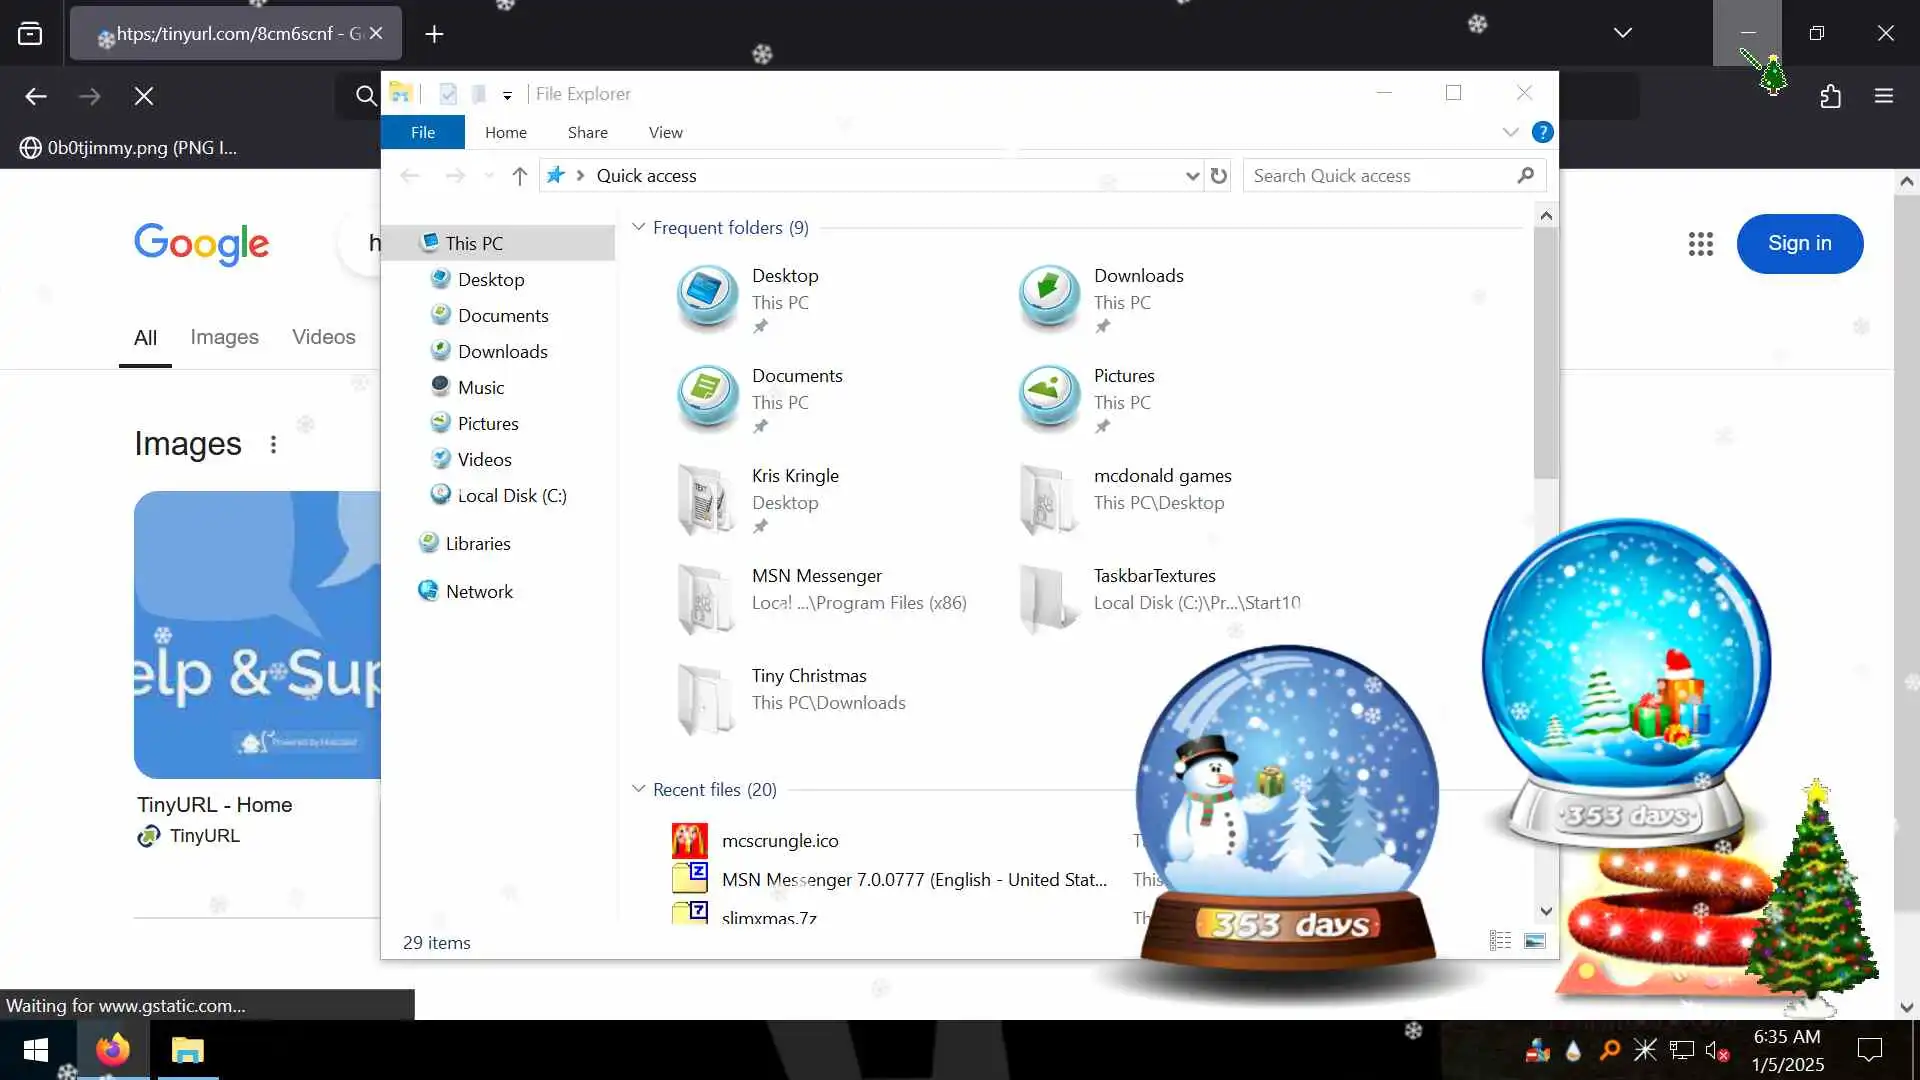Switch to details view layout
This screenshot has height=1080, width=1920.
[1499, 941]
